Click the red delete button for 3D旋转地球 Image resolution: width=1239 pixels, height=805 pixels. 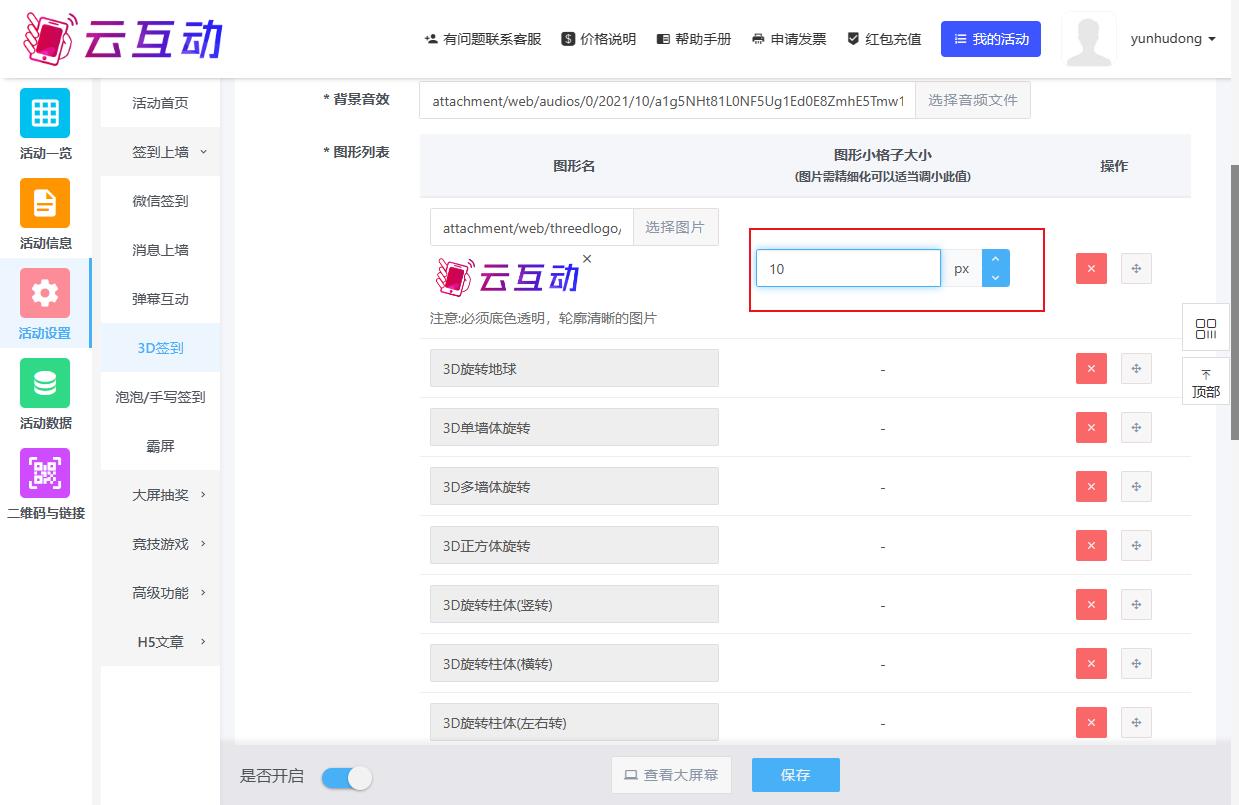tap(1091, 369)
